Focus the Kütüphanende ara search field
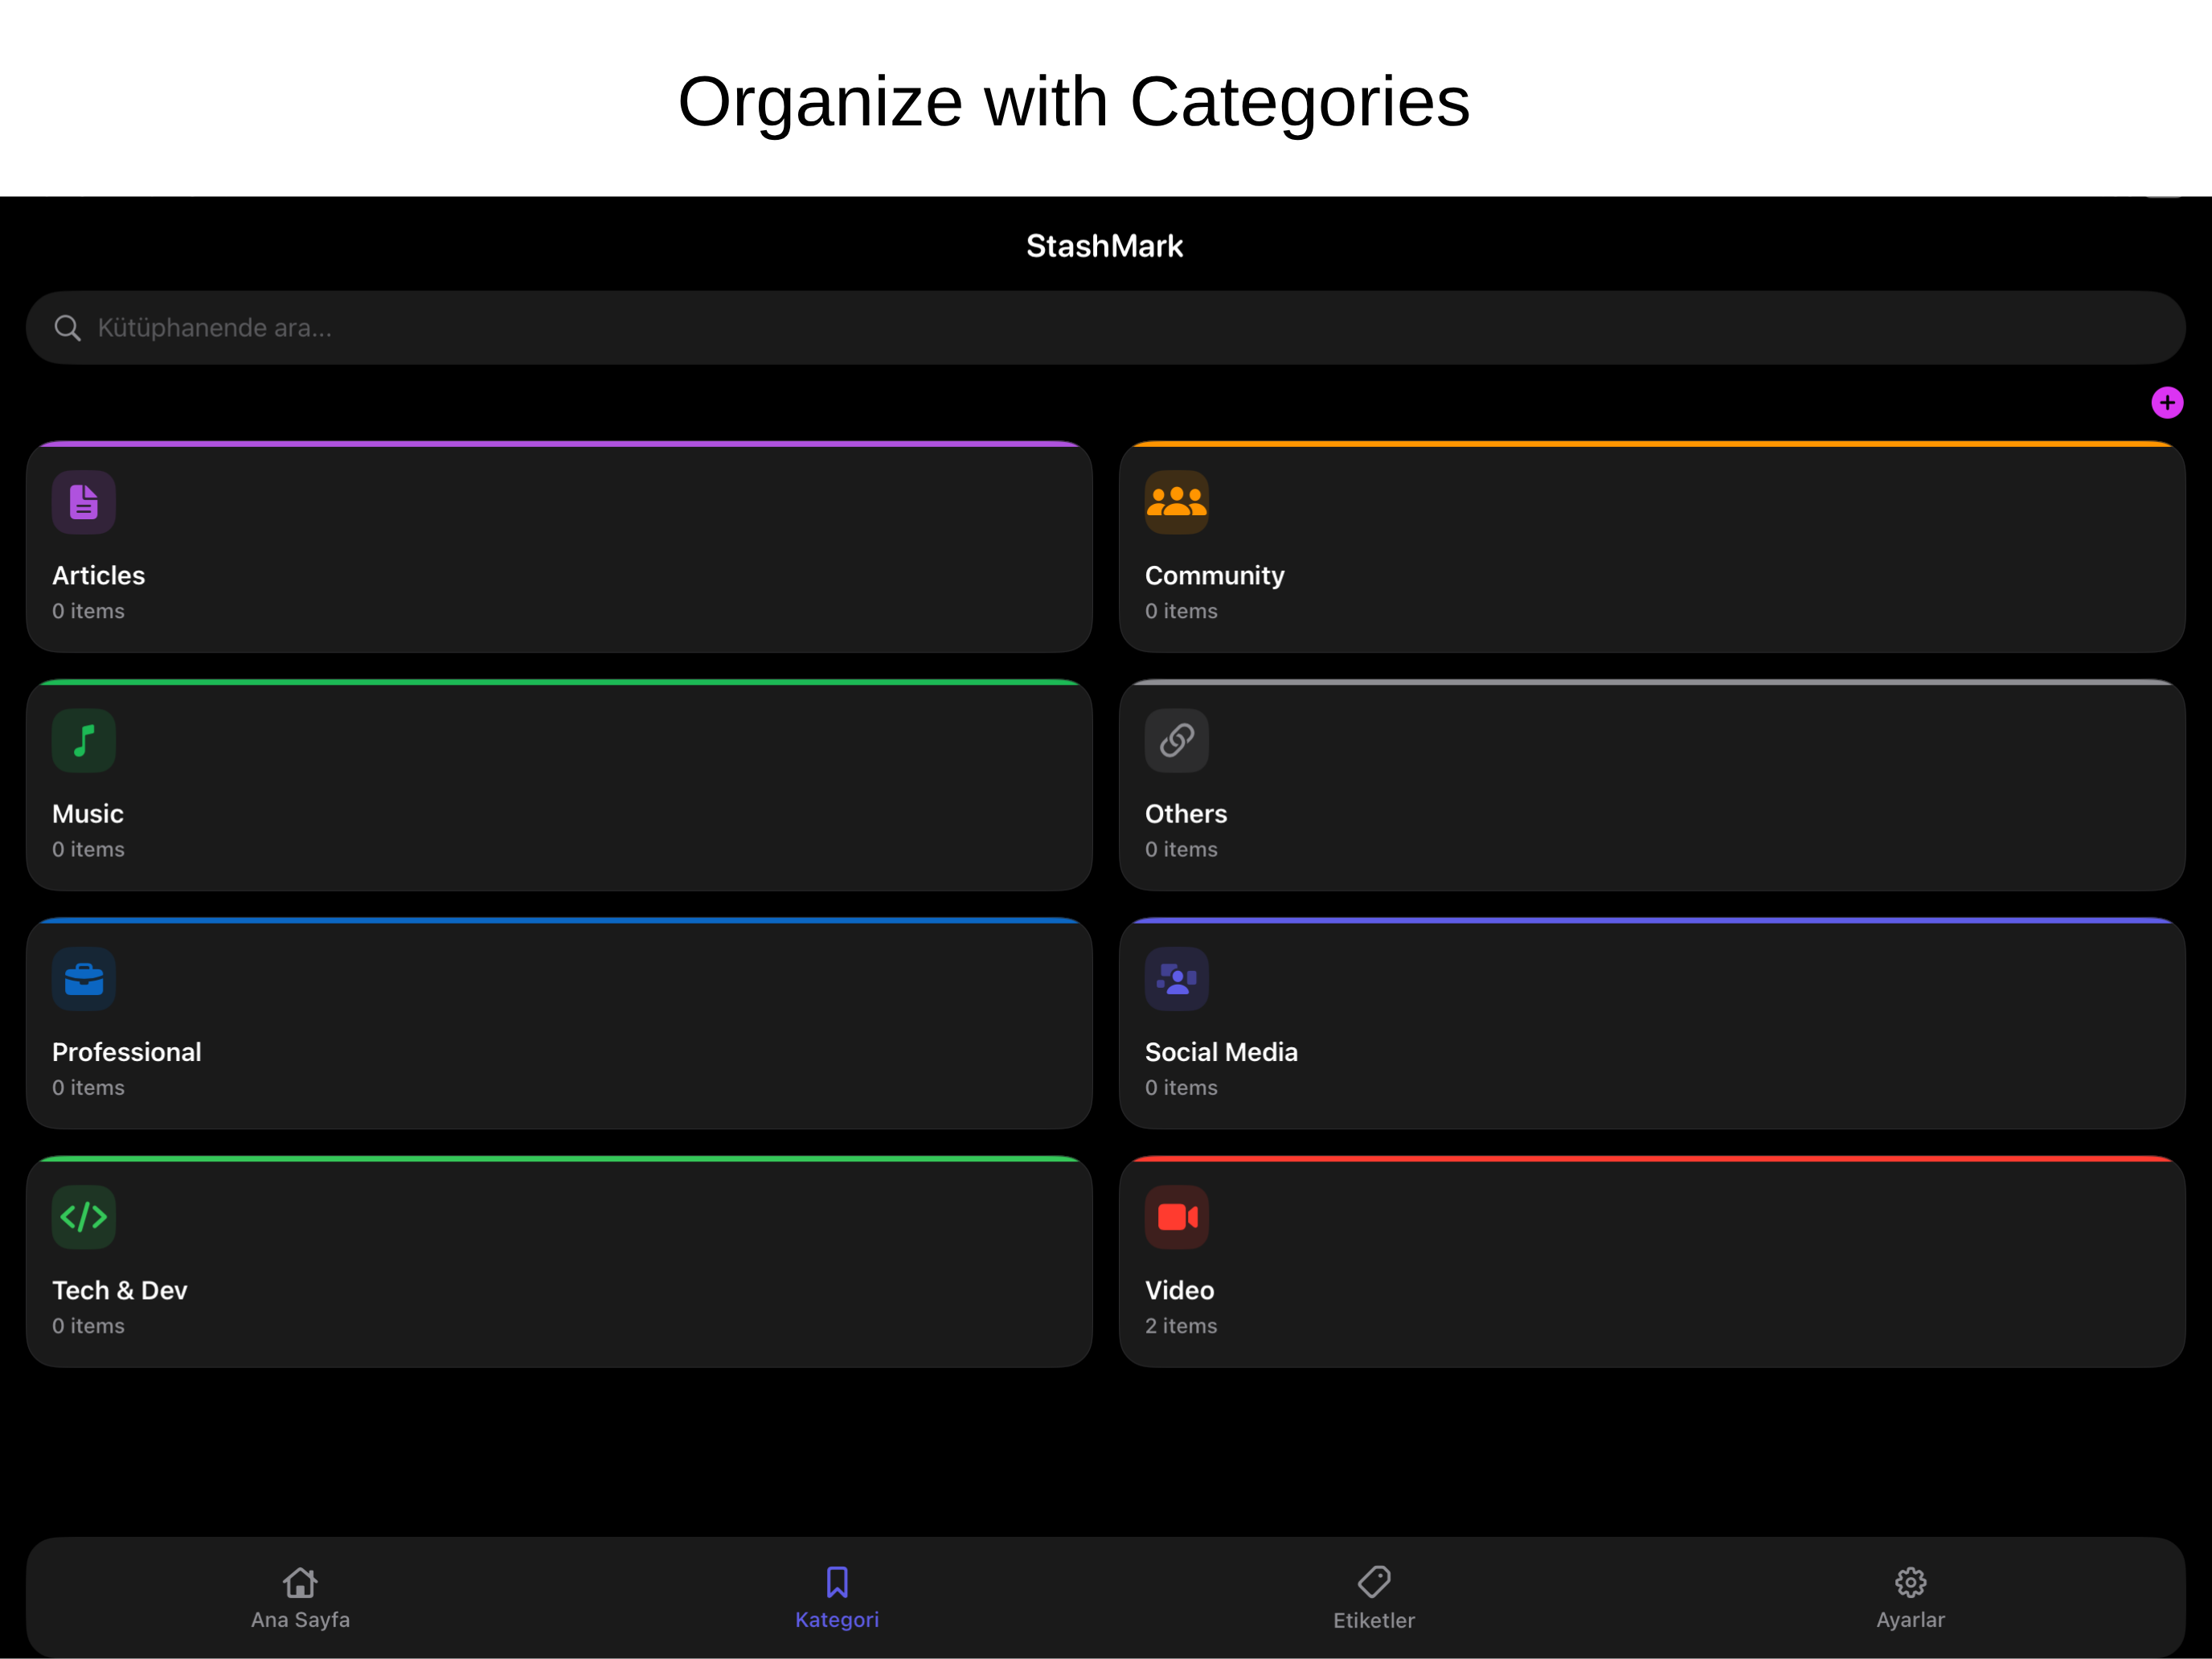The height and width of the screenshot is (1659, 2212). [x=1105, y=328]
